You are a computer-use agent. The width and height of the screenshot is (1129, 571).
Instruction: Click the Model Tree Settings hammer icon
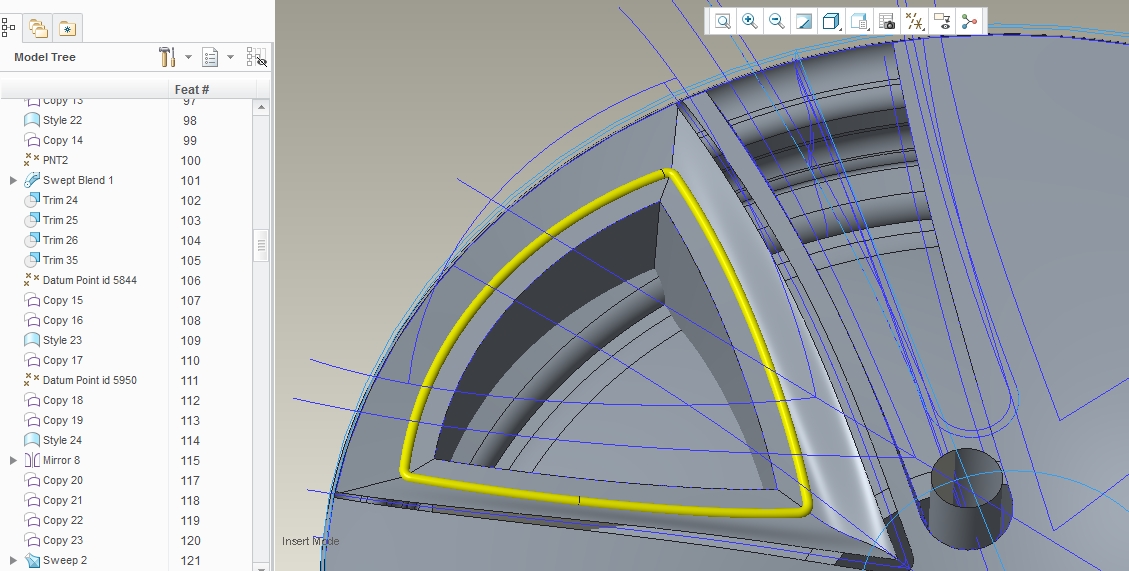[x=167, y=57]
